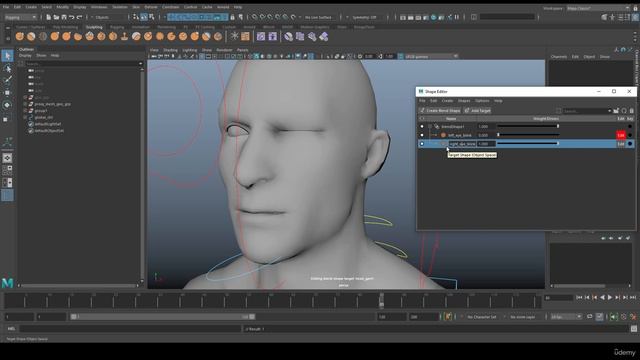Collapse the blendShape1 group in Shape Editor
Screen dimensions: 640x360
430,127
